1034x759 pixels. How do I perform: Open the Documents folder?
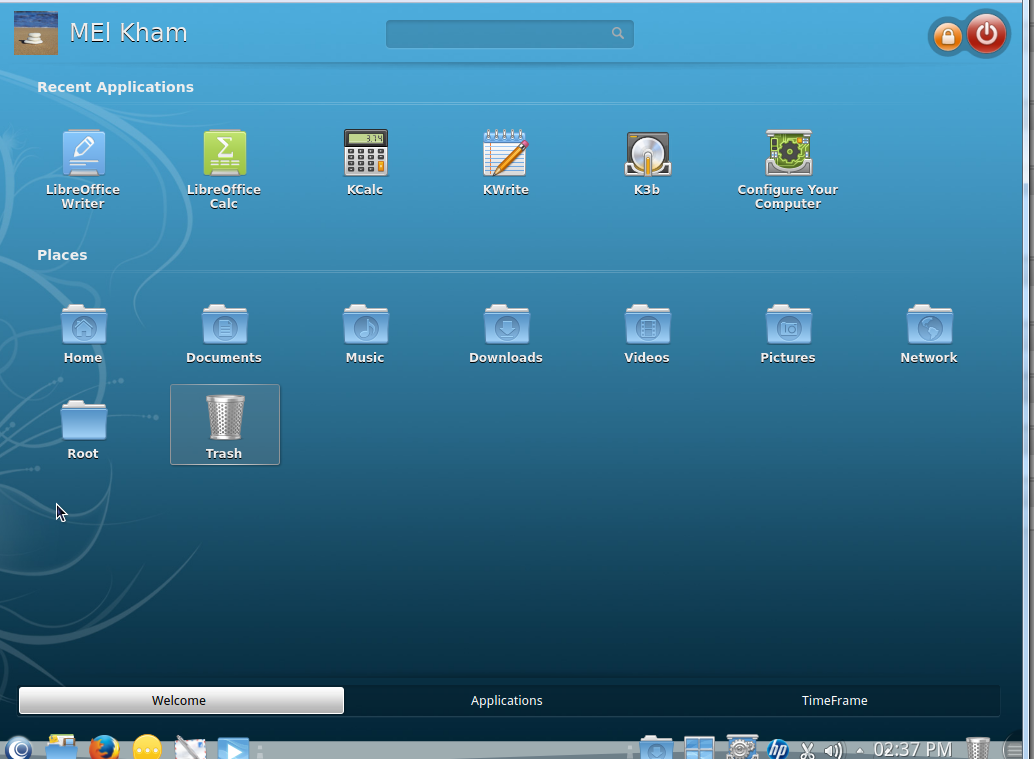click(x=224, y=334)
